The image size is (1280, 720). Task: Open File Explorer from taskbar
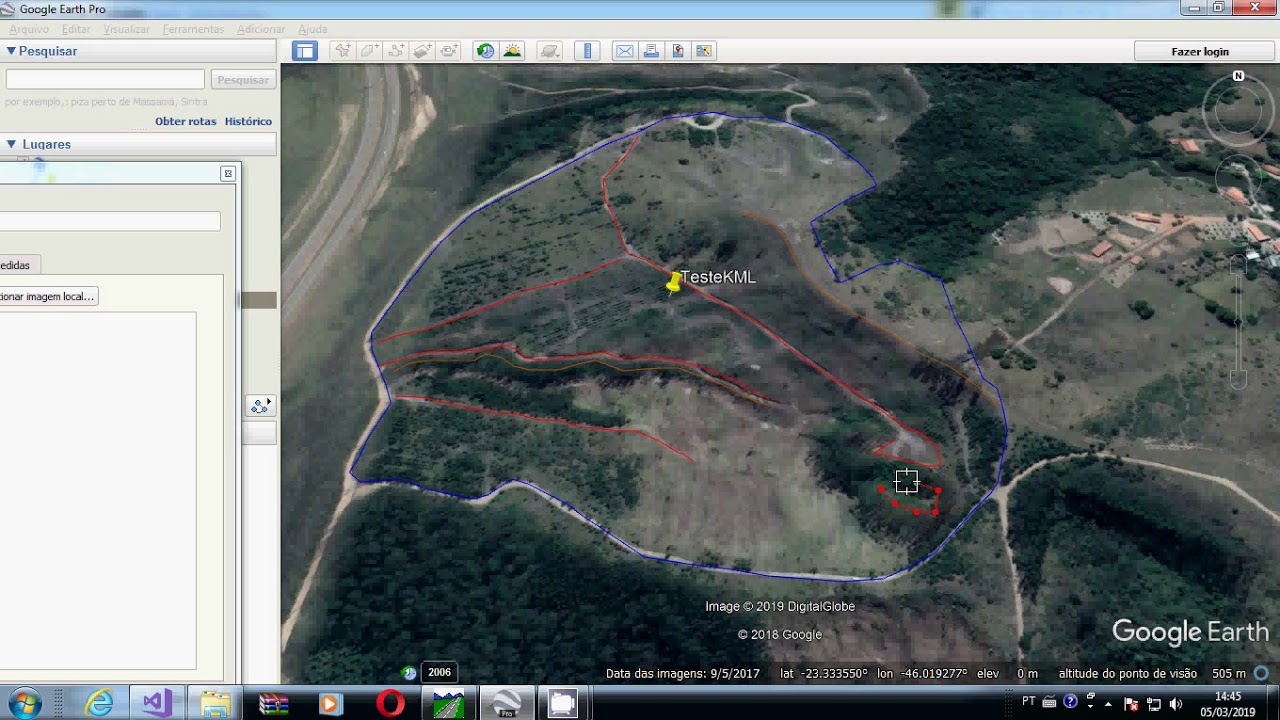pyautogui.click(x=215, y=704)
